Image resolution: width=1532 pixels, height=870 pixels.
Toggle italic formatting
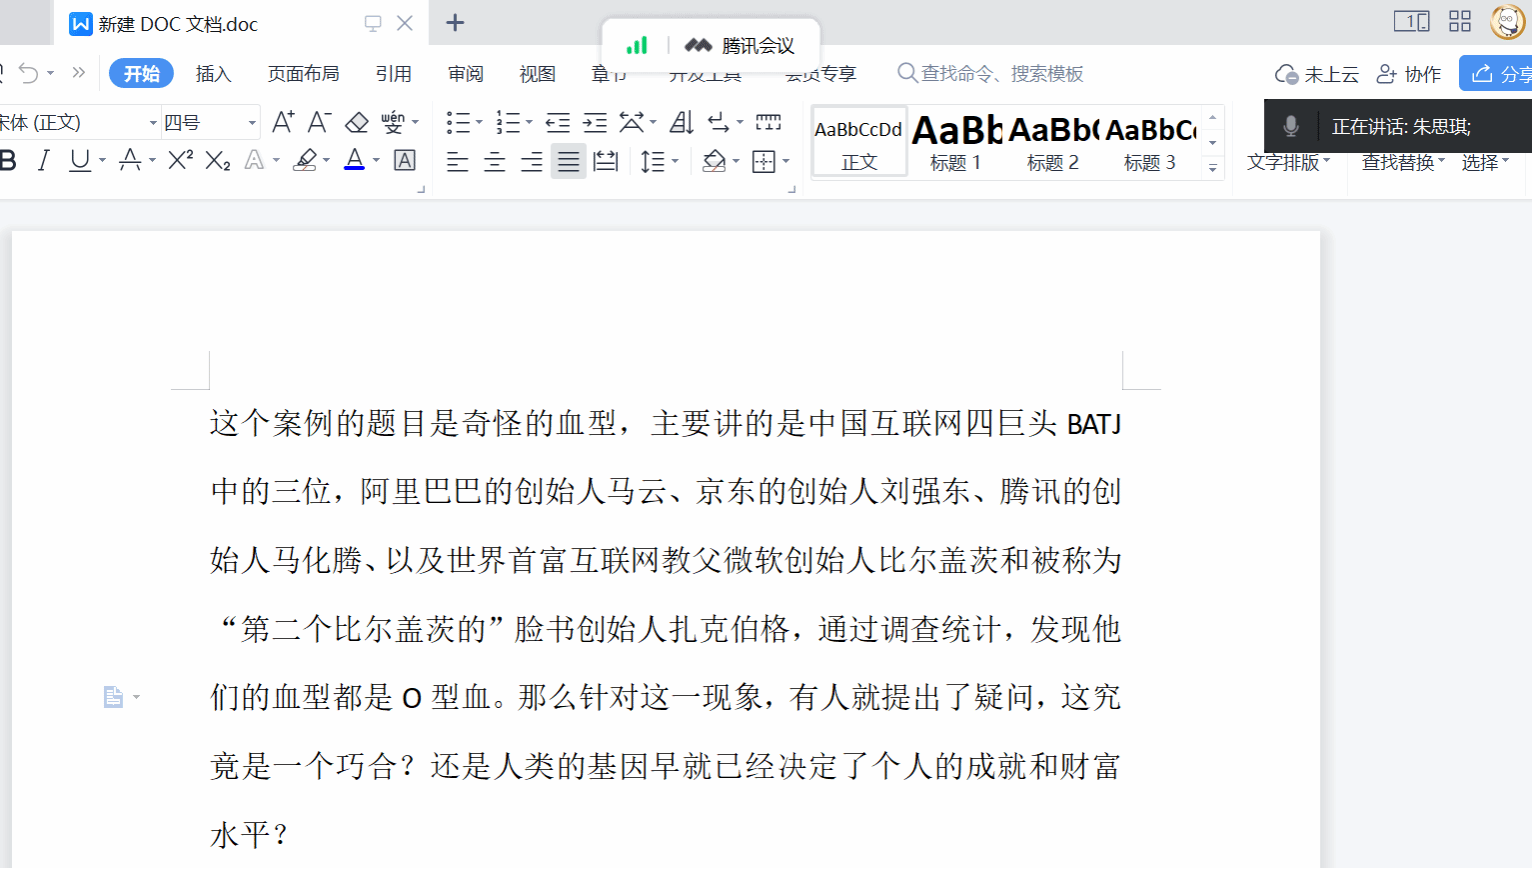[43, 160]
